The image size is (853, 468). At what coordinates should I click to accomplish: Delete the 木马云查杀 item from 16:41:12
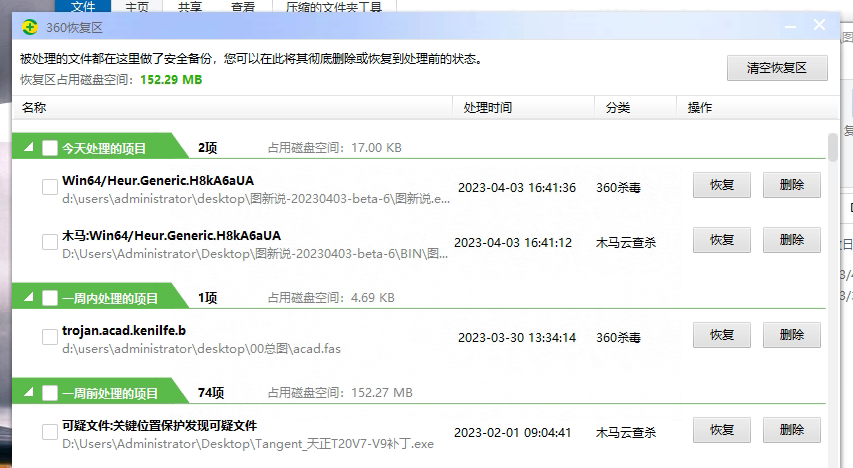pyautogui.click(x=791, y=240)
